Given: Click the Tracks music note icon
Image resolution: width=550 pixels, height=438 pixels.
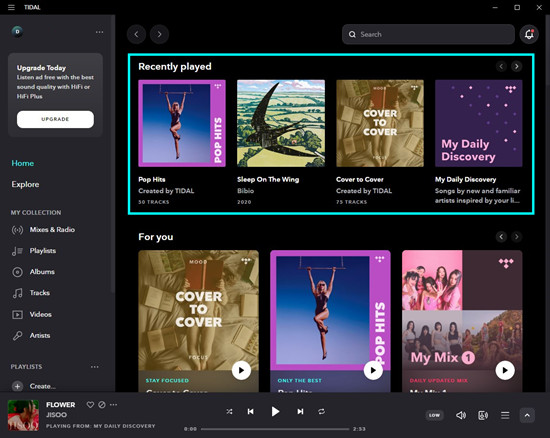Looking at the screenshot, I should tap(17, 293).
